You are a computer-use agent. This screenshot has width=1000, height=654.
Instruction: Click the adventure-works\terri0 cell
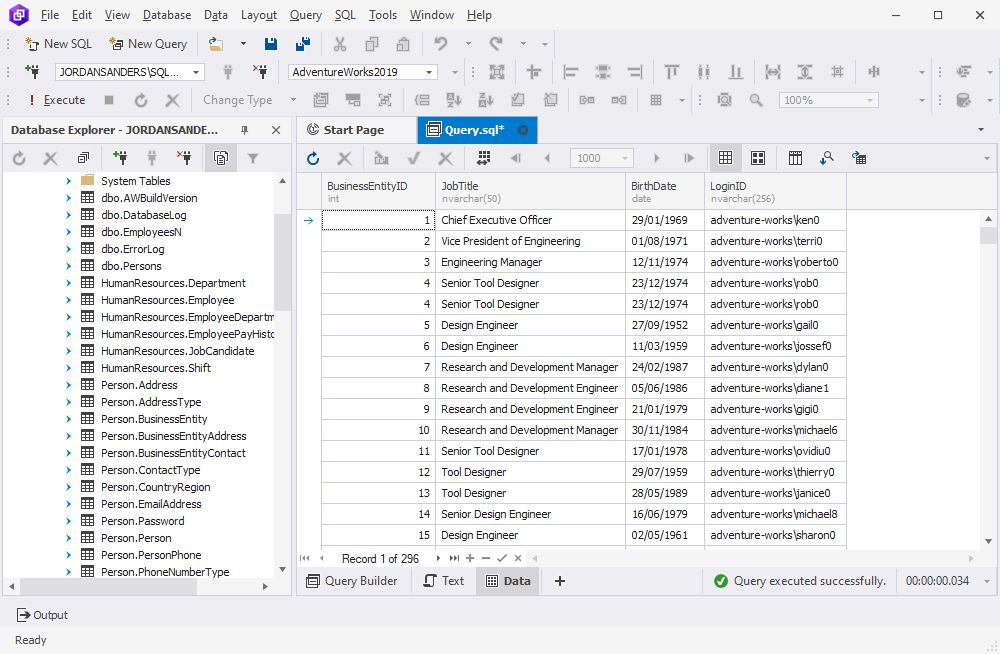click(x=775, y=241)
